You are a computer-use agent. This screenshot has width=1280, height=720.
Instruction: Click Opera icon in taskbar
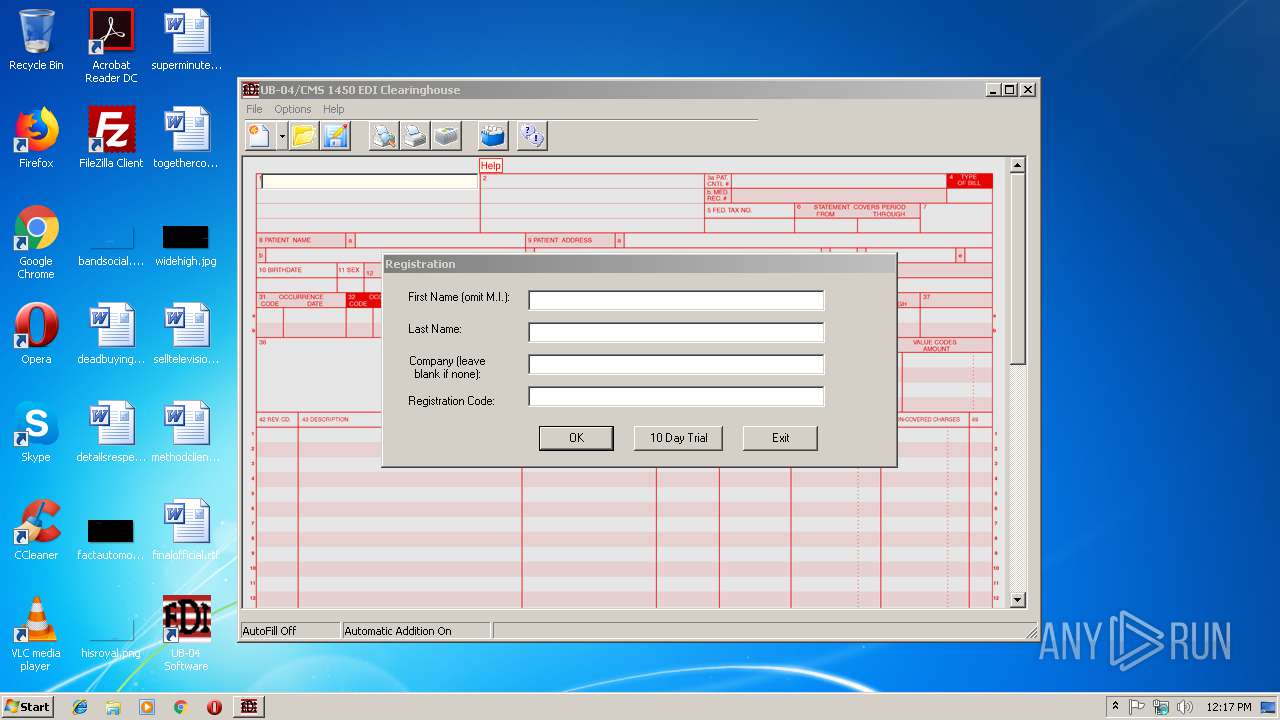(x=214, y=707)
